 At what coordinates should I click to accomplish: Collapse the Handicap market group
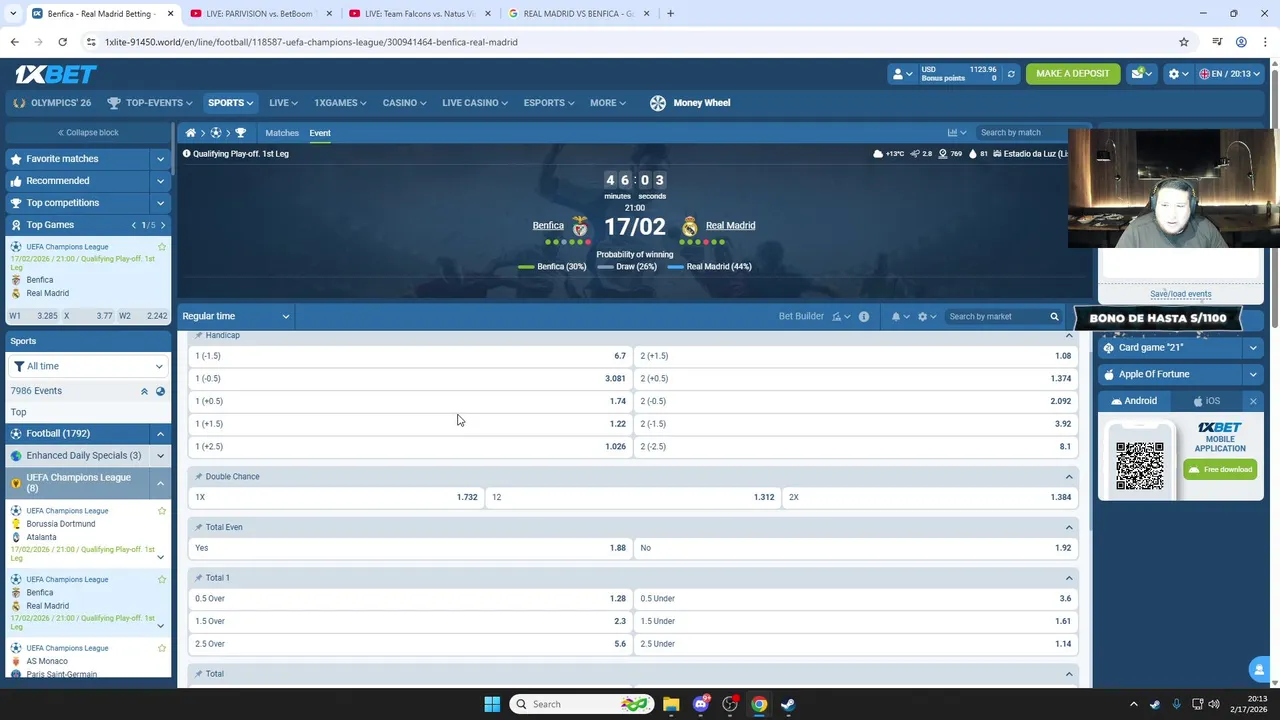pyautogui.click(x=1069, y=336)
